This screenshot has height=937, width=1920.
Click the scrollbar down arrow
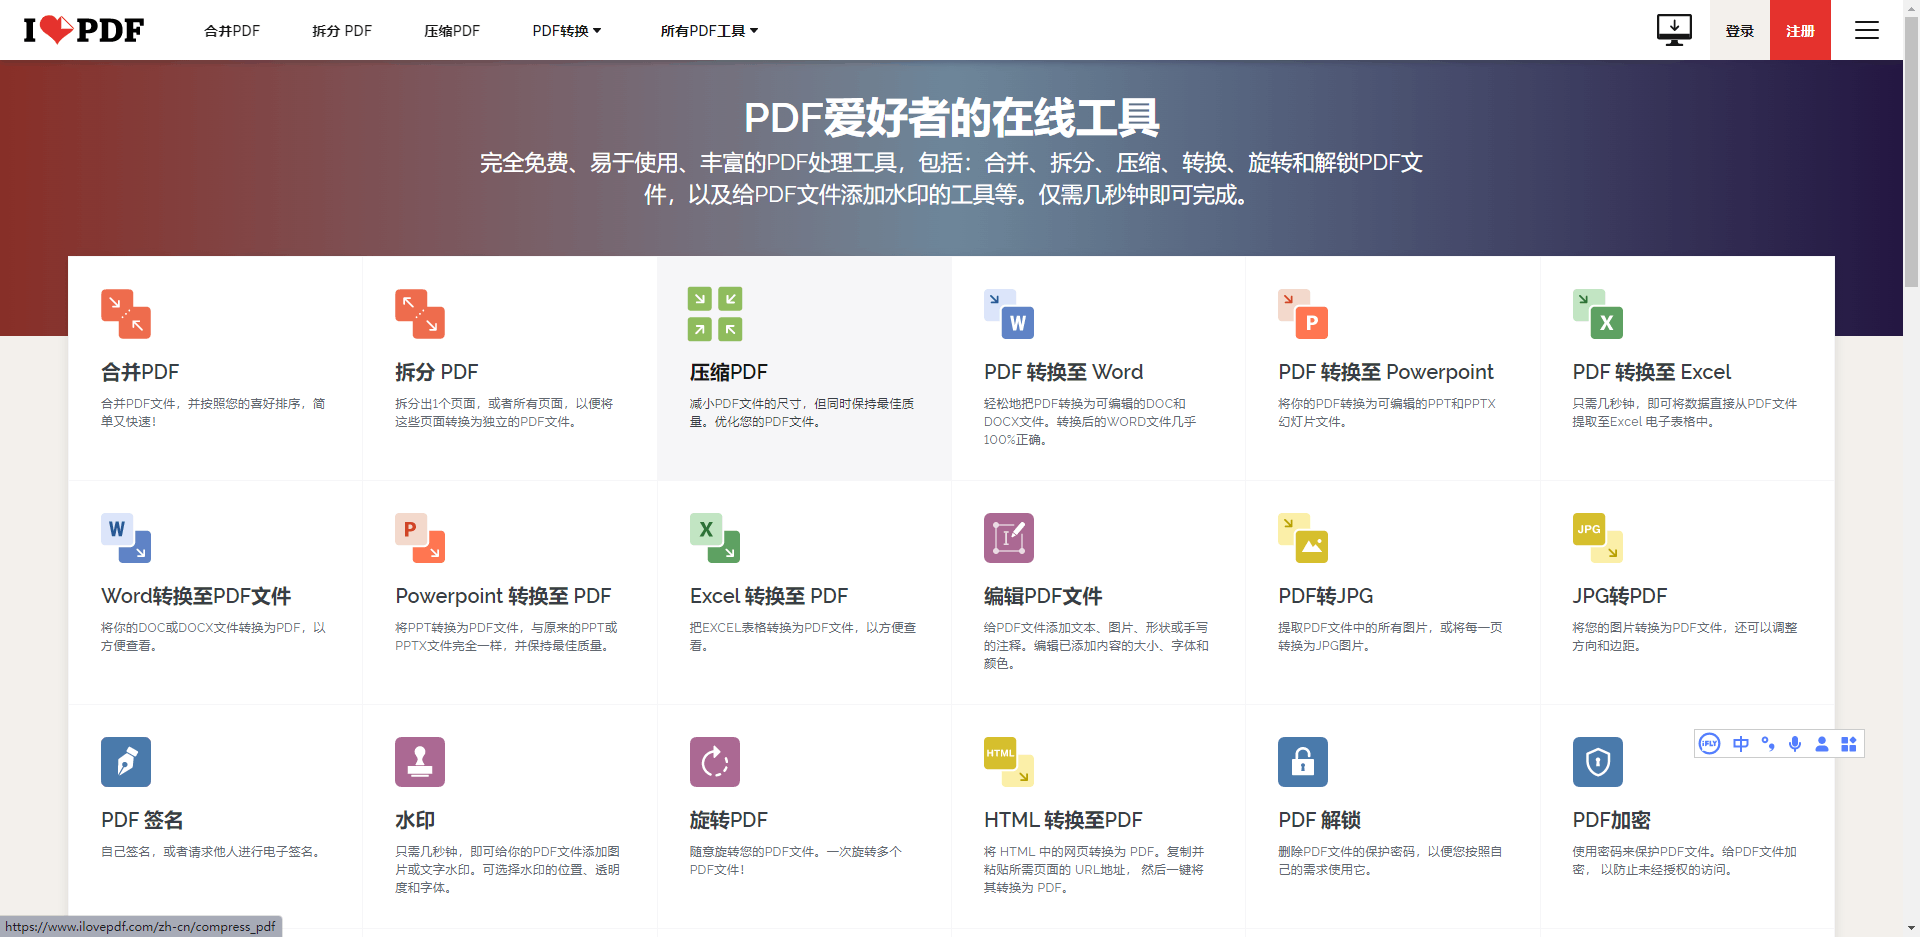point(1911,928)
